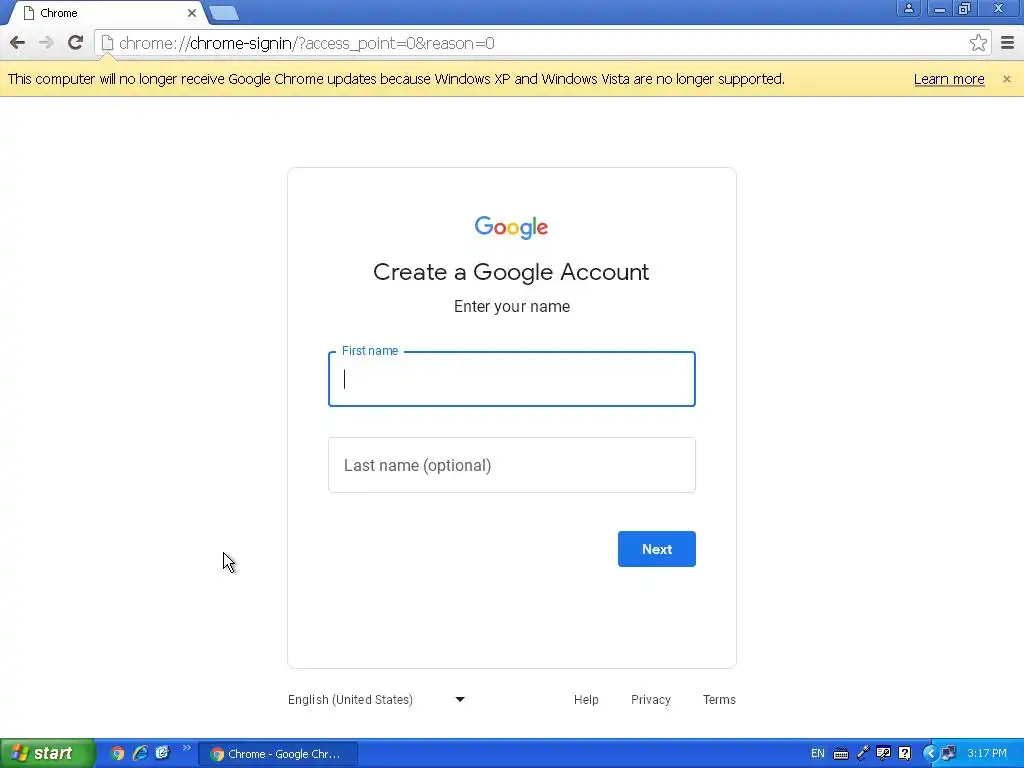This screenshot has height=768, width=1024.
Task: Close the Chrome tab
Action: (192, 13)
